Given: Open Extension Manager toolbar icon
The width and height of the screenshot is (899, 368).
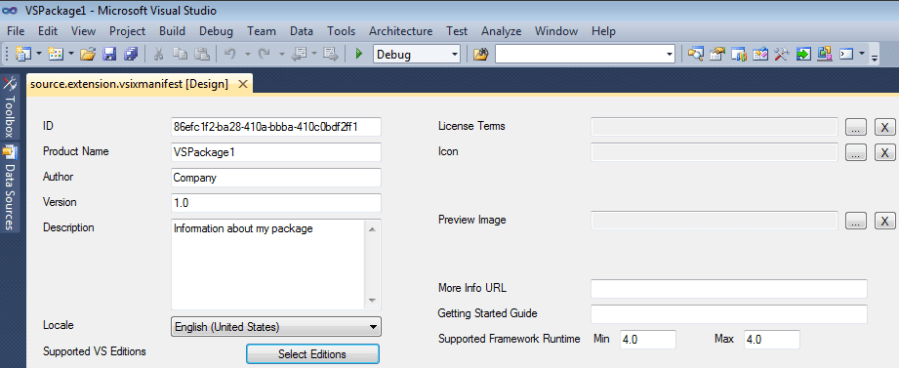Looking at the screenshot, I should [x=824, y=54].
